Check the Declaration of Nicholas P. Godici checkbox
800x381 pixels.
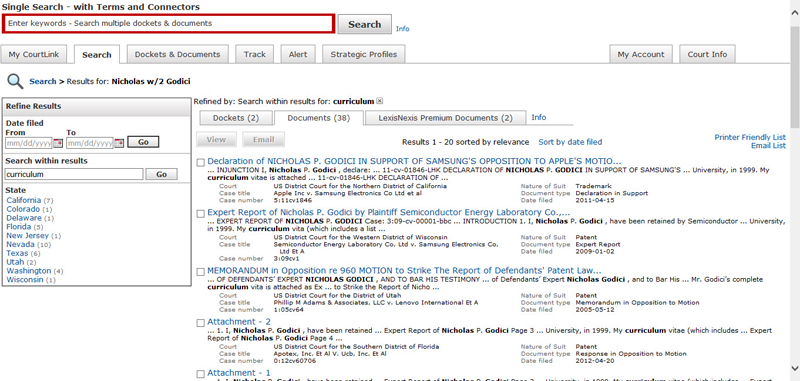click(x=201, y=162)
